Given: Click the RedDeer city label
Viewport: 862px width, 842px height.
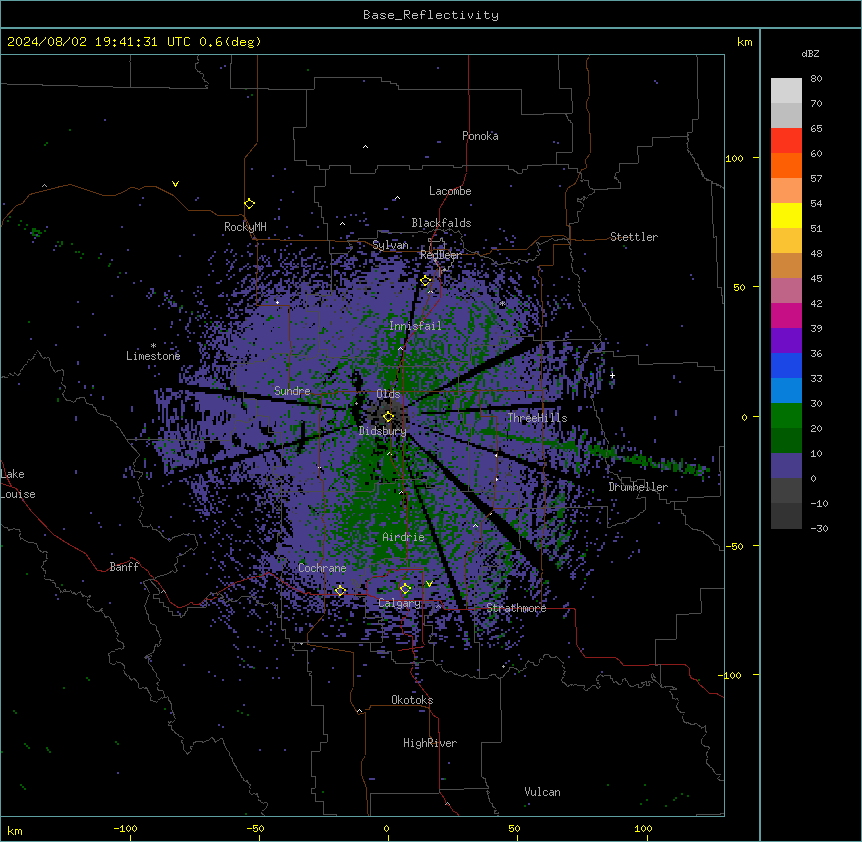Looking at the screenshot, I should coord(440,255).
